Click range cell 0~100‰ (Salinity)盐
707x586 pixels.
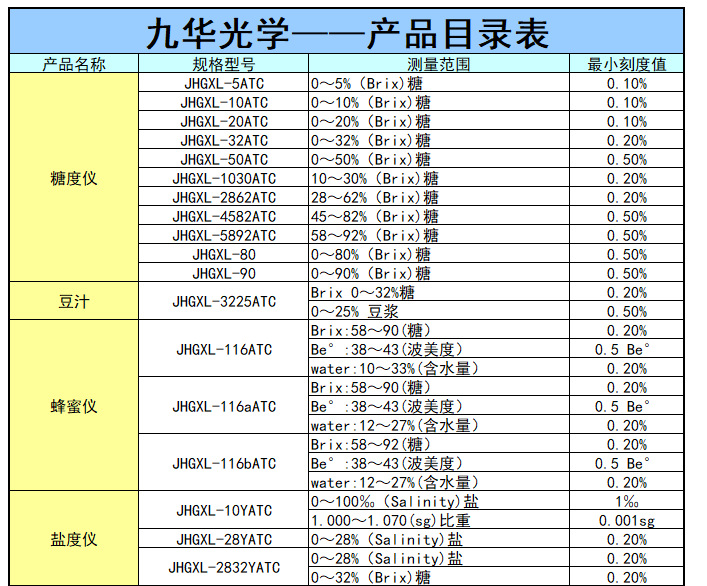[x=439, y=501]
